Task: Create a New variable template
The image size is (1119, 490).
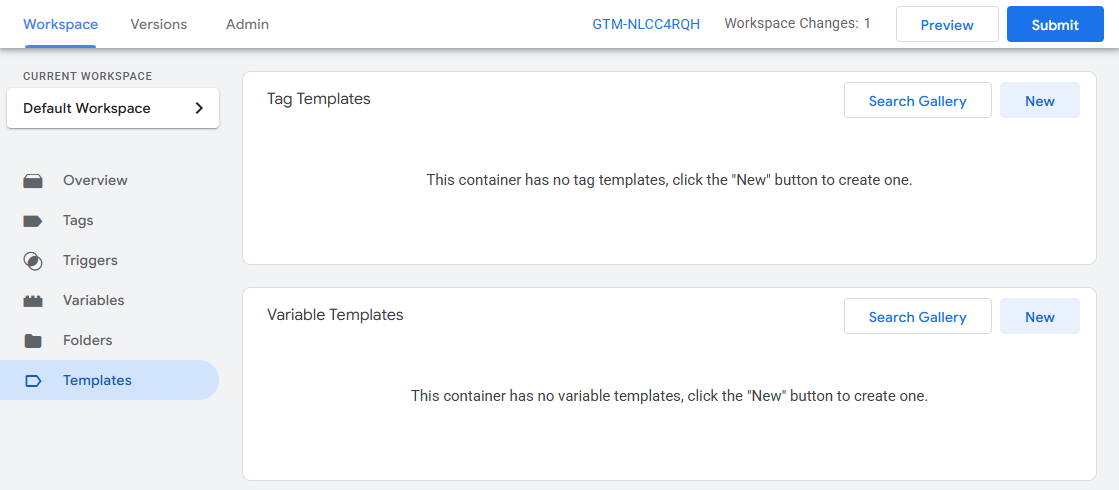Action: 1039,317
